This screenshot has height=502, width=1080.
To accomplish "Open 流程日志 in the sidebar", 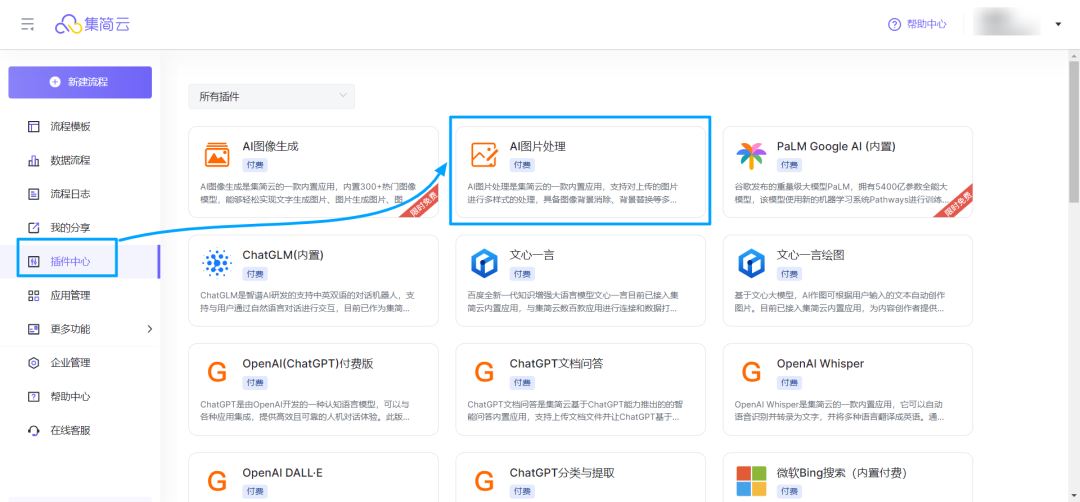I will (70, 194).
